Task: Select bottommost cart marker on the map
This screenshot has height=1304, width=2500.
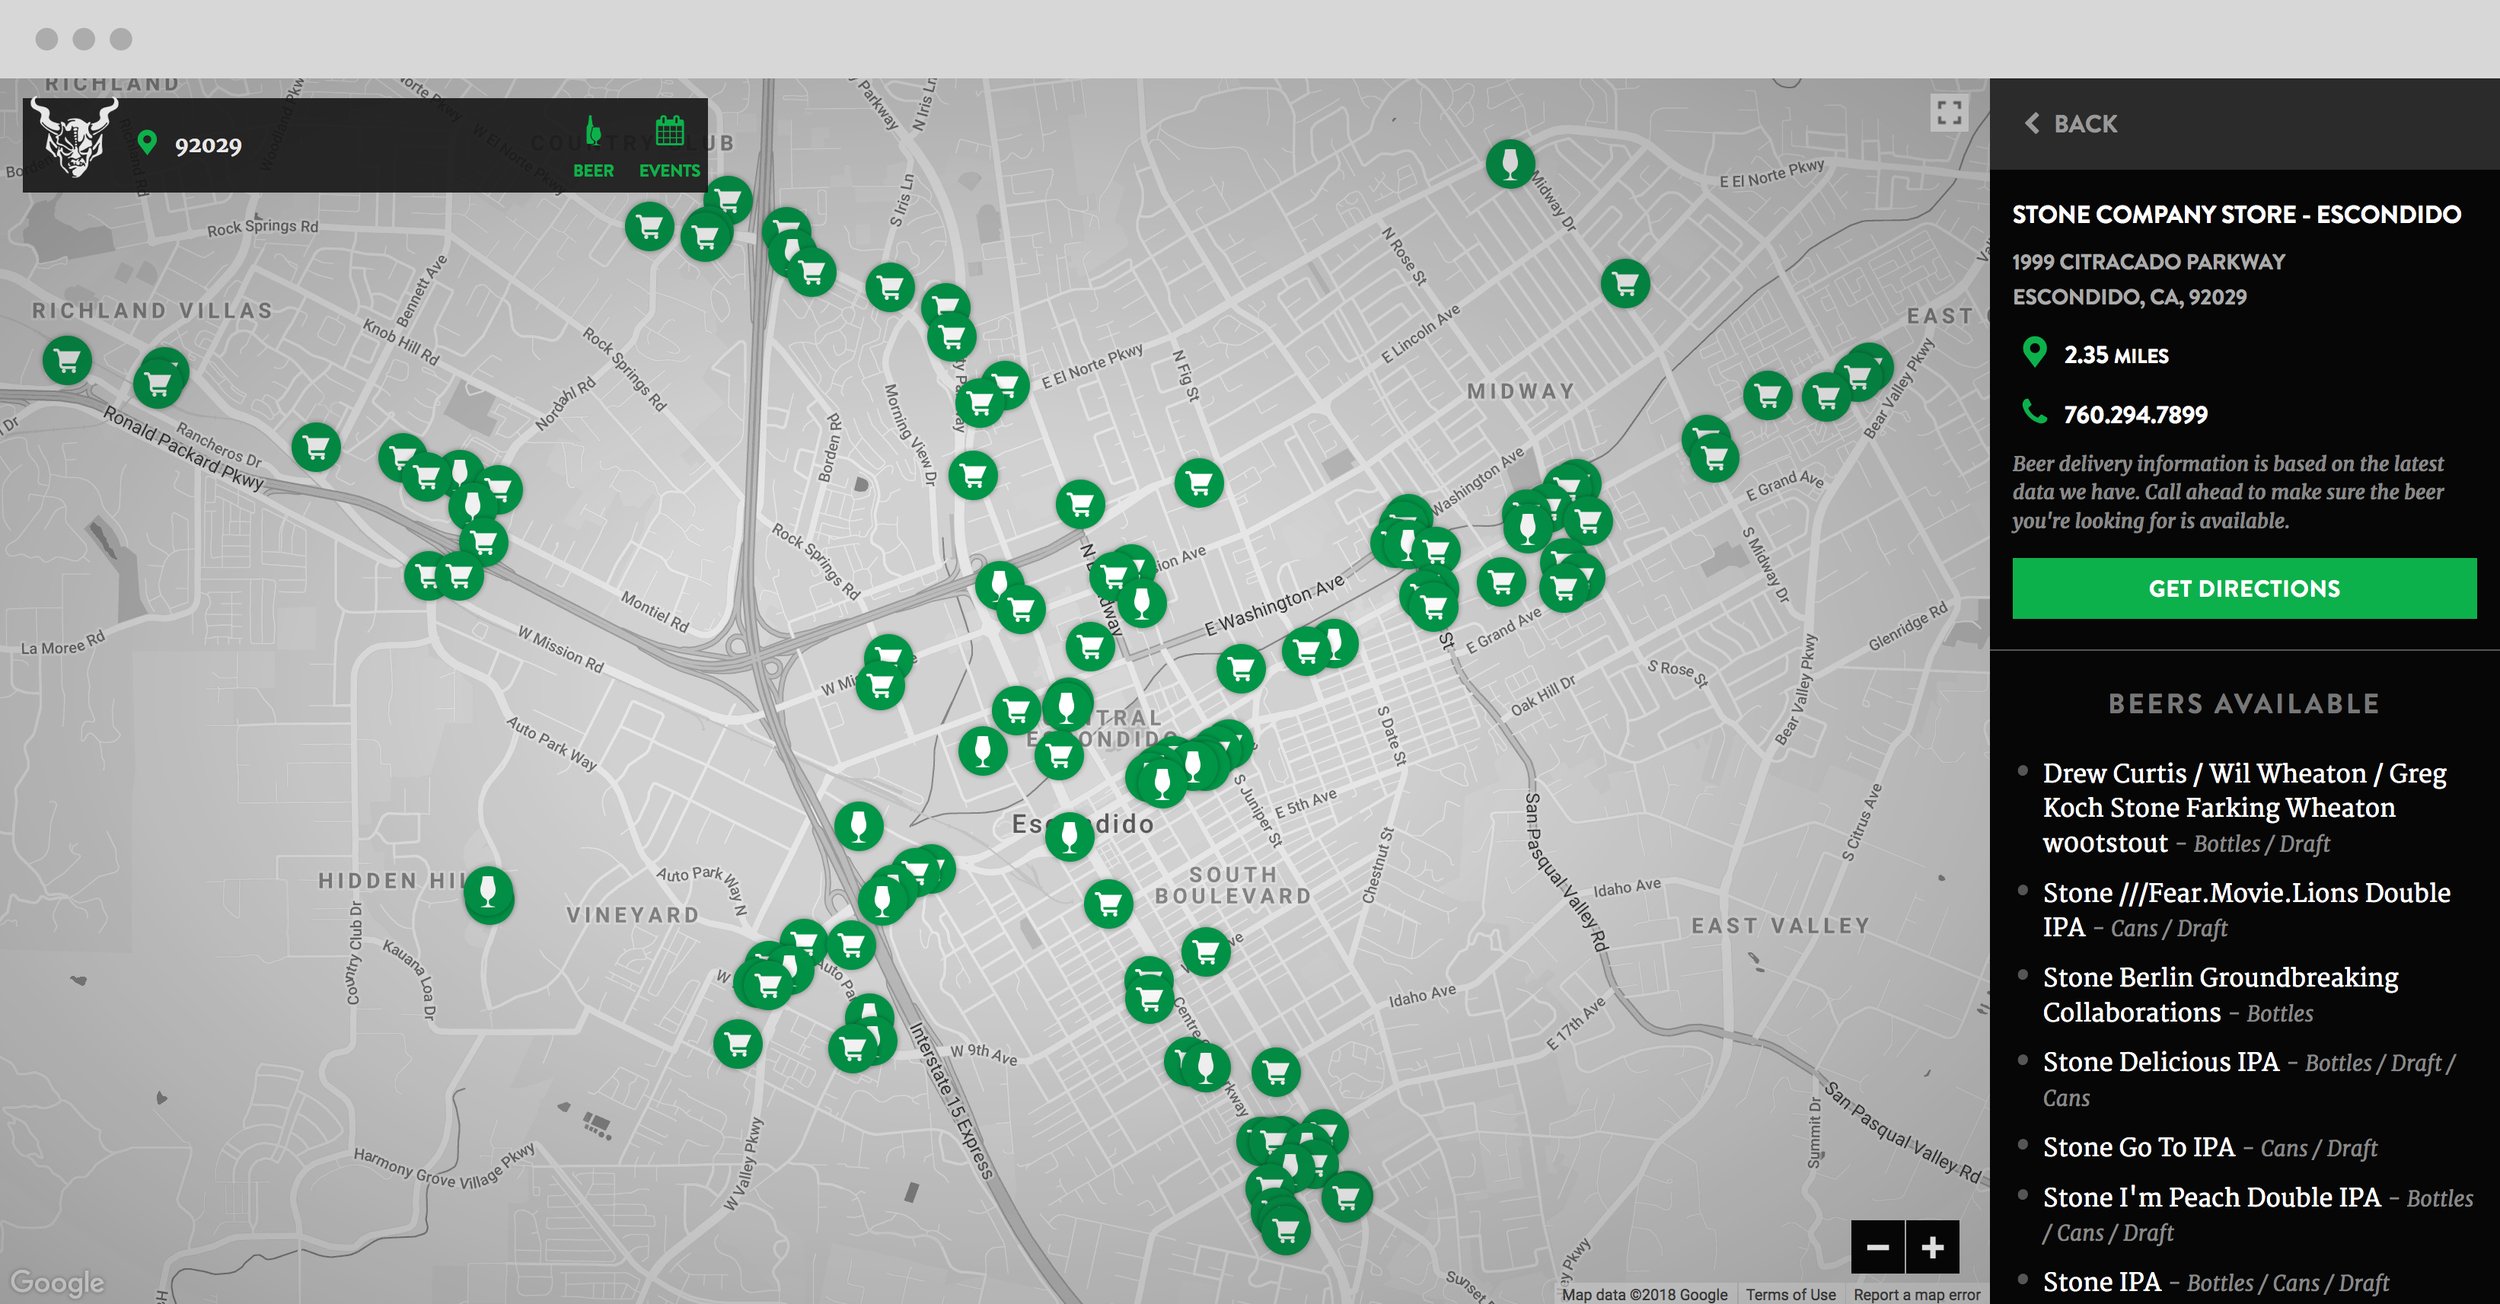Action: (1286, 1228)
